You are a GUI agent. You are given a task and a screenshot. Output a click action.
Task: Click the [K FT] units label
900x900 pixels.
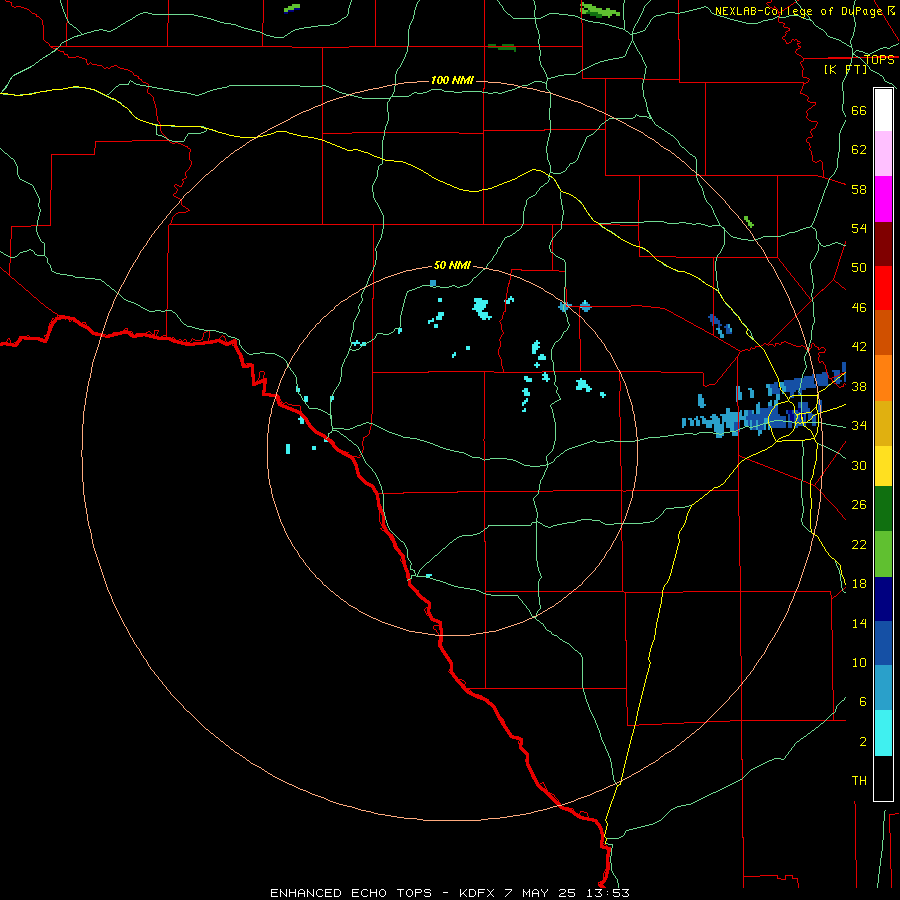(845, 69)
